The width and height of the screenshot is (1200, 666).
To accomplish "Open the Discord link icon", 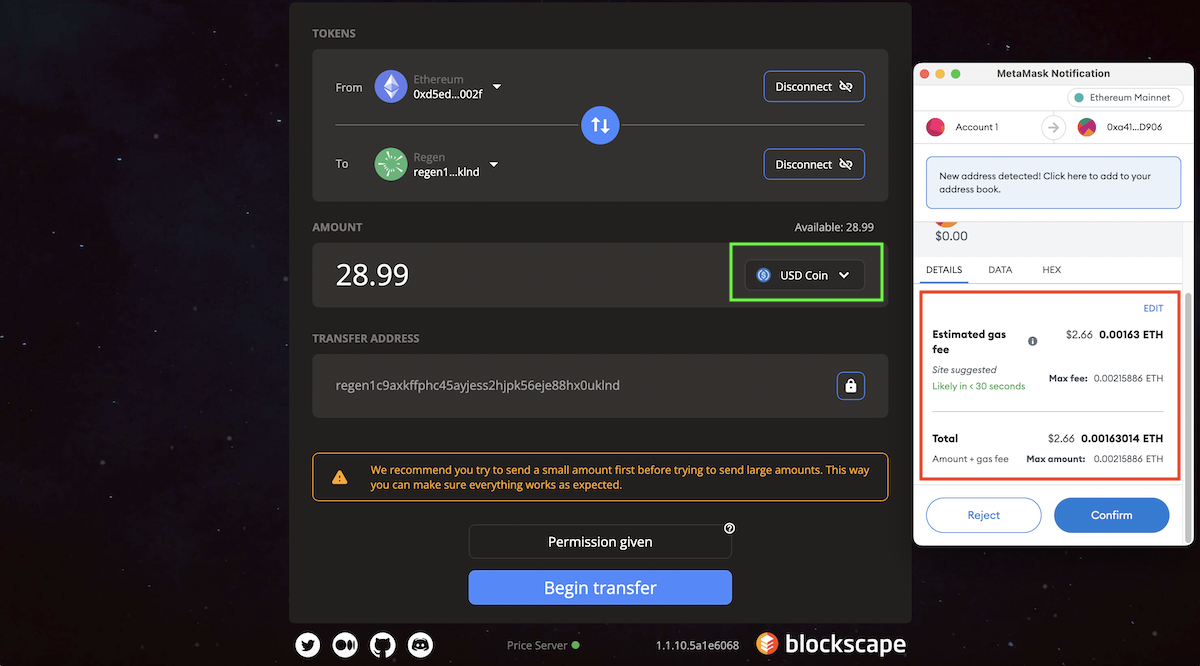I will pyautogui.click(x=420, y=645).
